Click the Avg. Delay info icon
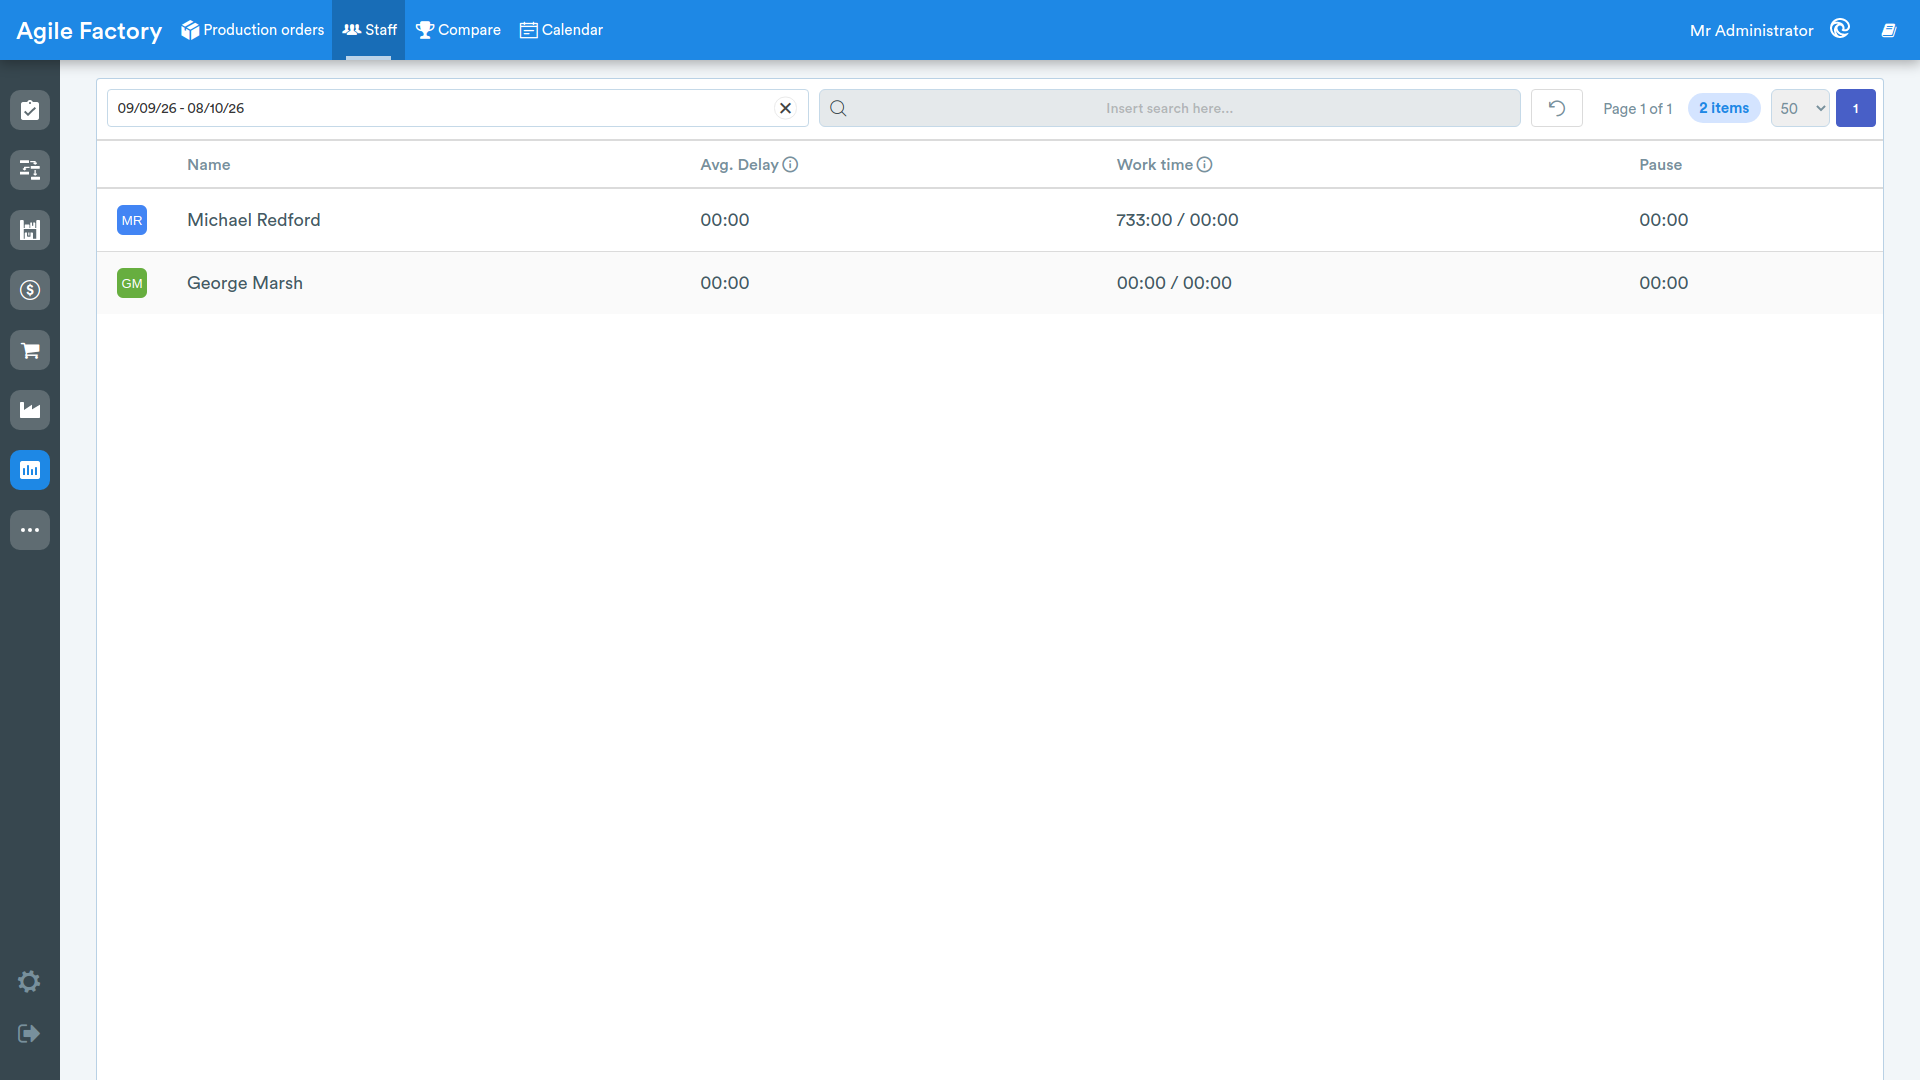The width and height of the screenshot is (1920, 1080). tap(790, 165)
